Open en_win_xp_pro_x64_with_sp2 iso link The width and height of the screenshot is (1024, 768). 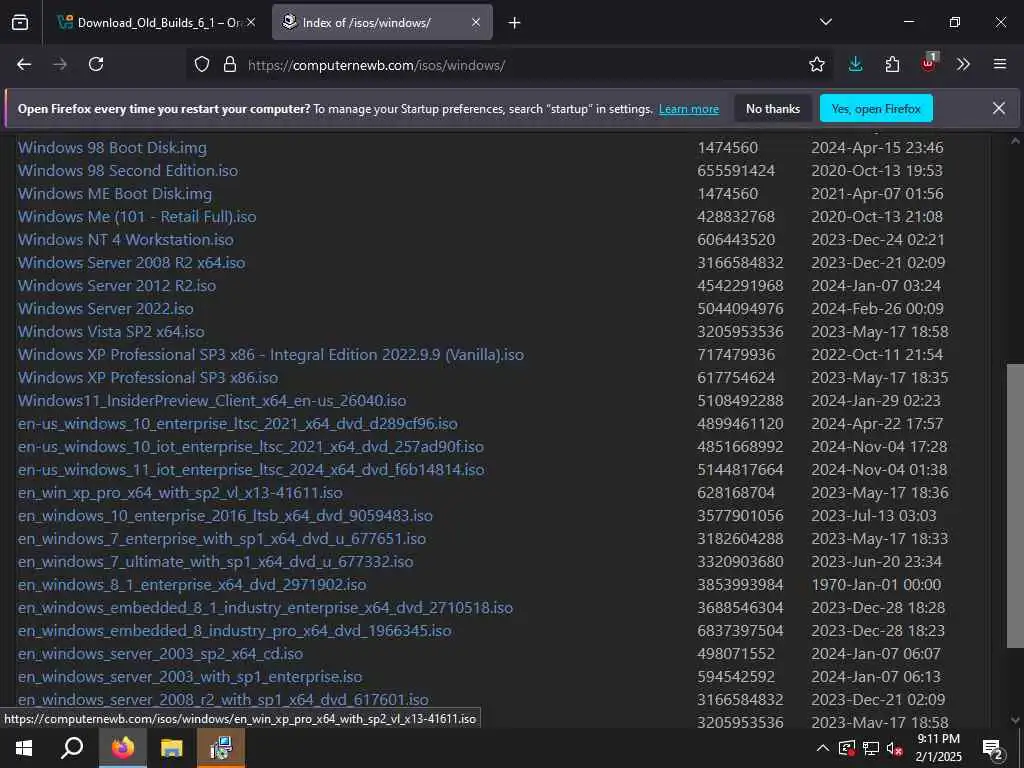(x=180, y=492)
